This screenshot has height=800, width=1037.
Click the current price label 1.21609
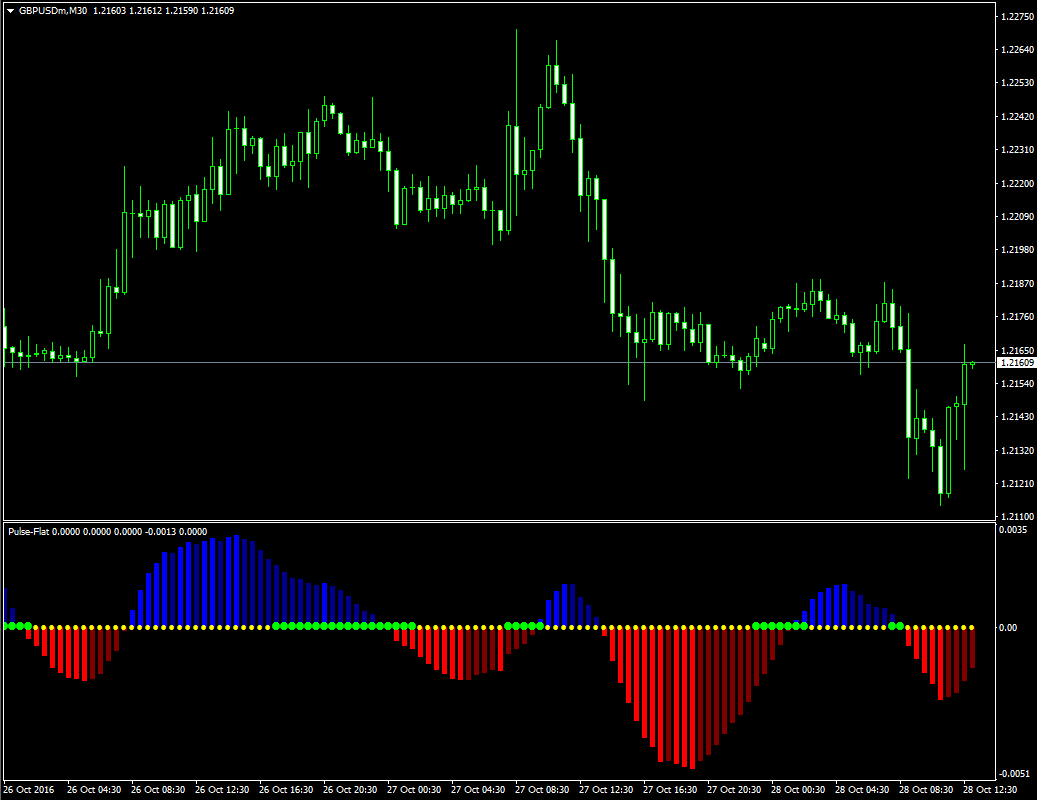[x=1016, y=362]
